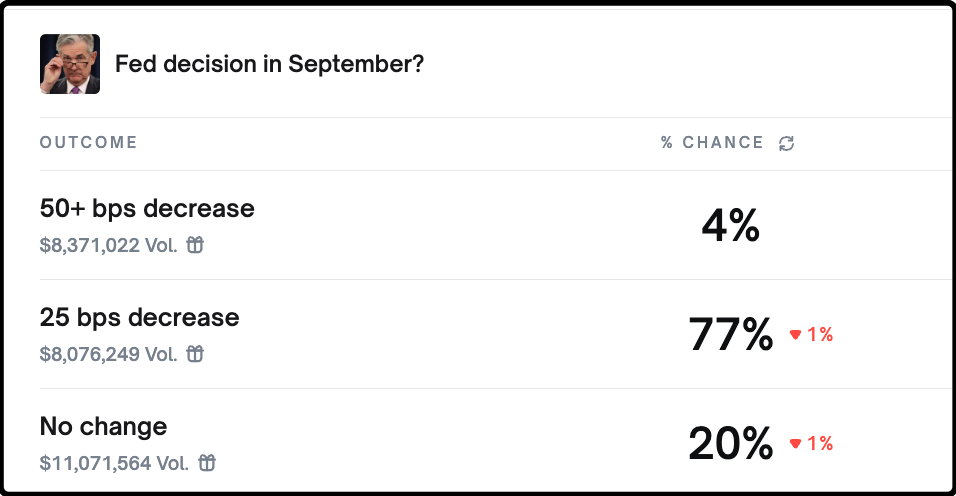Click the refresh icon next to % CHANCE
The height and width of the screenshot is (496, 956).
coord(787,143)
